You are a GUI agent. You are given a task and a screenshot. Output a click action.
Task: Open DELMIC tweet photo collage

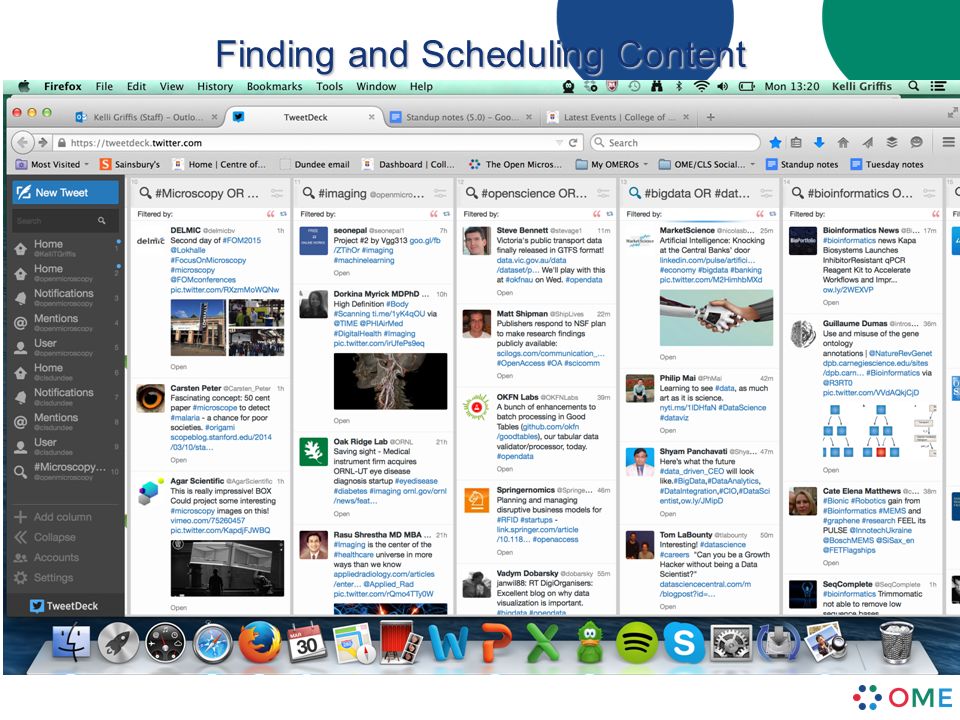[x=227, y=328]
